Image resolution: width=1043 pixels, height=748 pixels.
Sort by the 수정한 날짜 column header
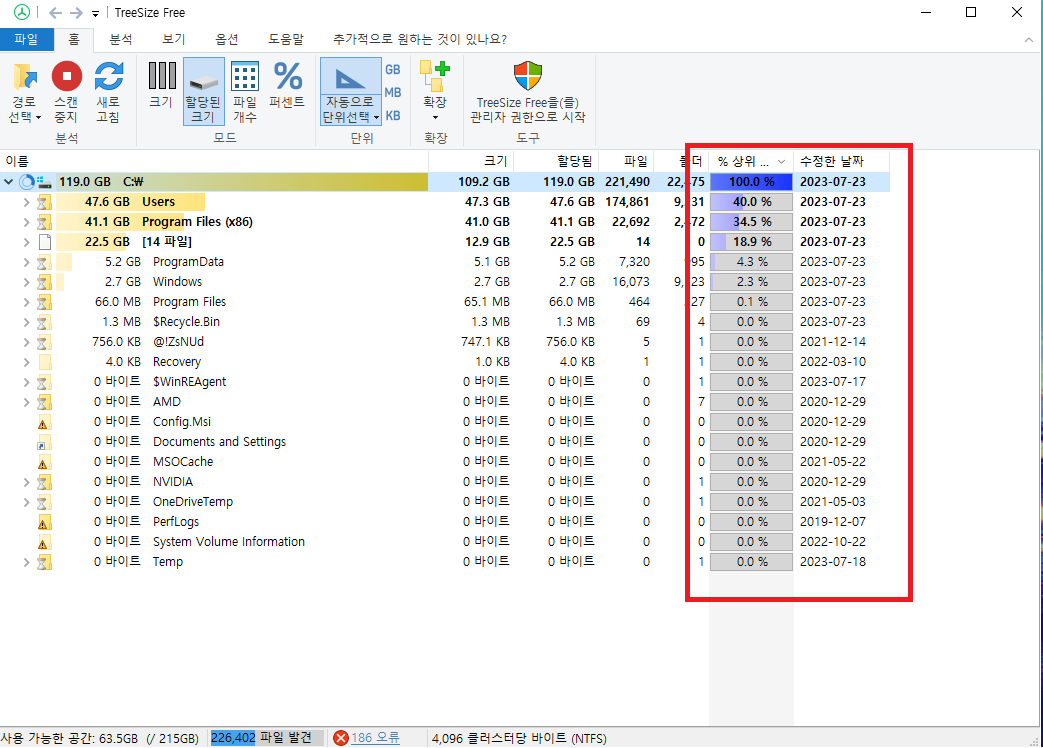[831, 161]
